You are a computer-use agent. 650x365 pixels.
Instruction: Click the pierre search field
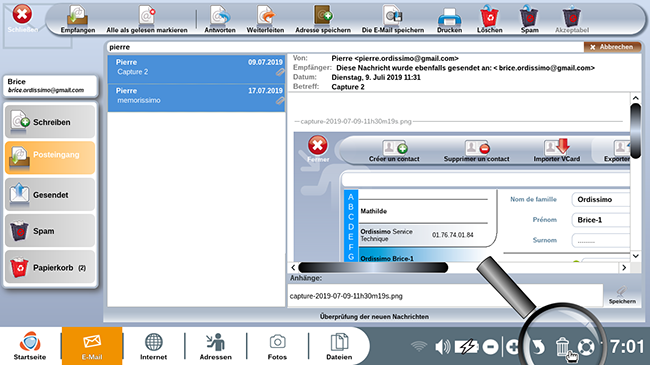[x=345, y=47]
